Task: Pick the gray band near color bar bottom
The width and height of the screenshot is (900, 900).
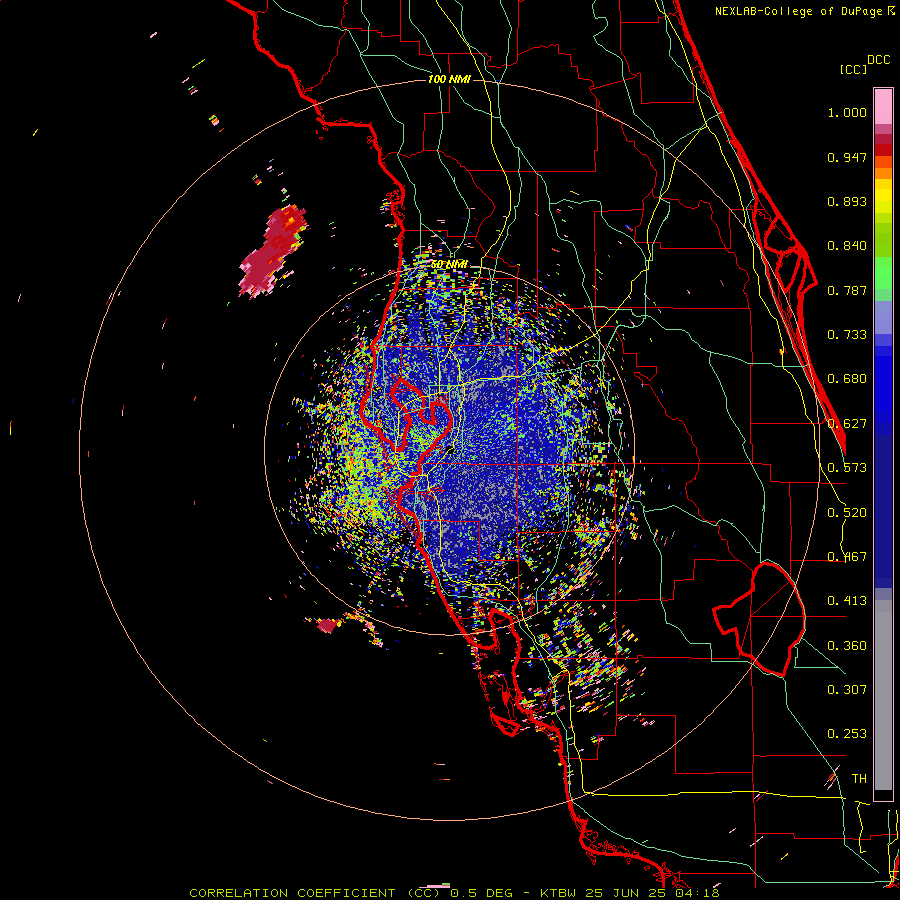Action: coord(883,695)
